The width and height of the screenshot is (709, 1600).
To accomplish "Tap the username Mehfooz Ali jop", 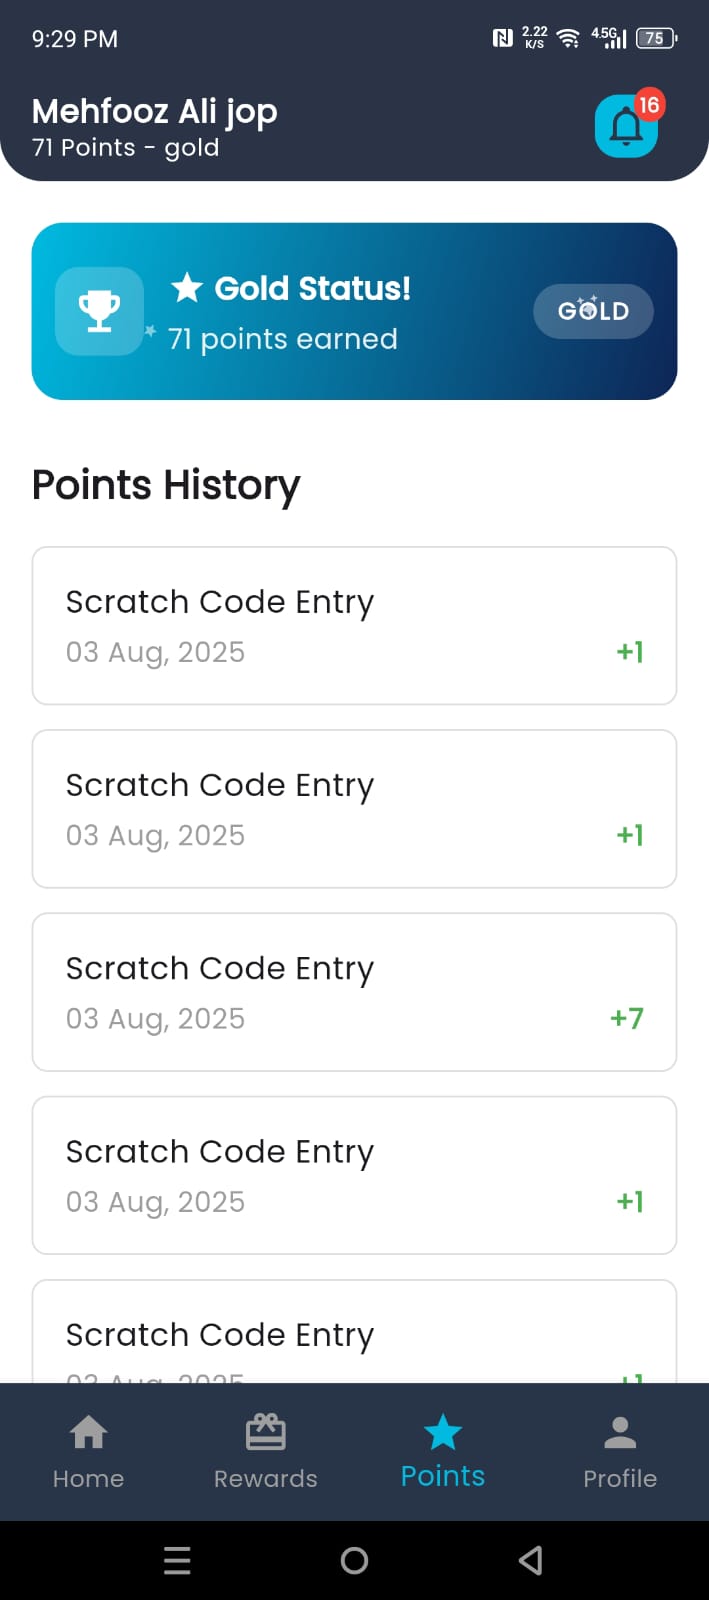I will [155, 112].
